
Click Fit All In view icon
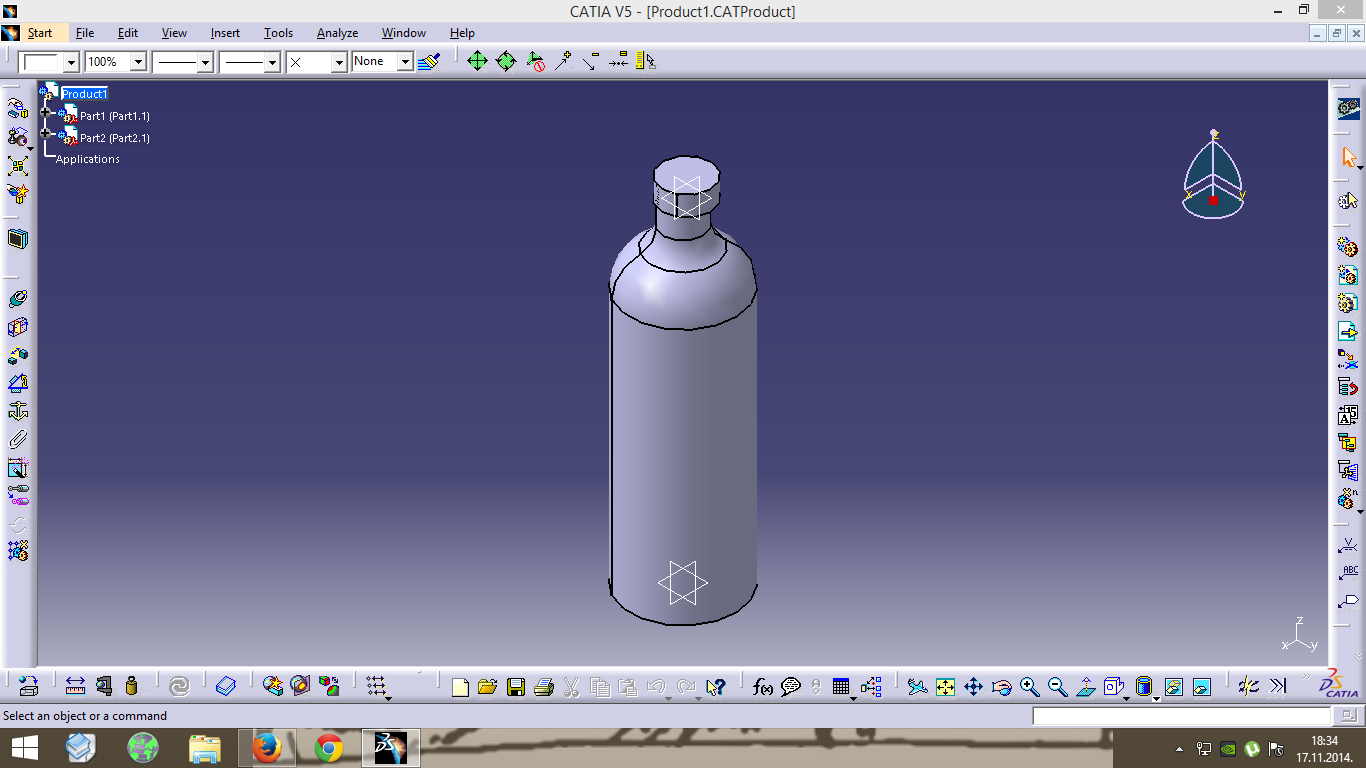[945, 687]
